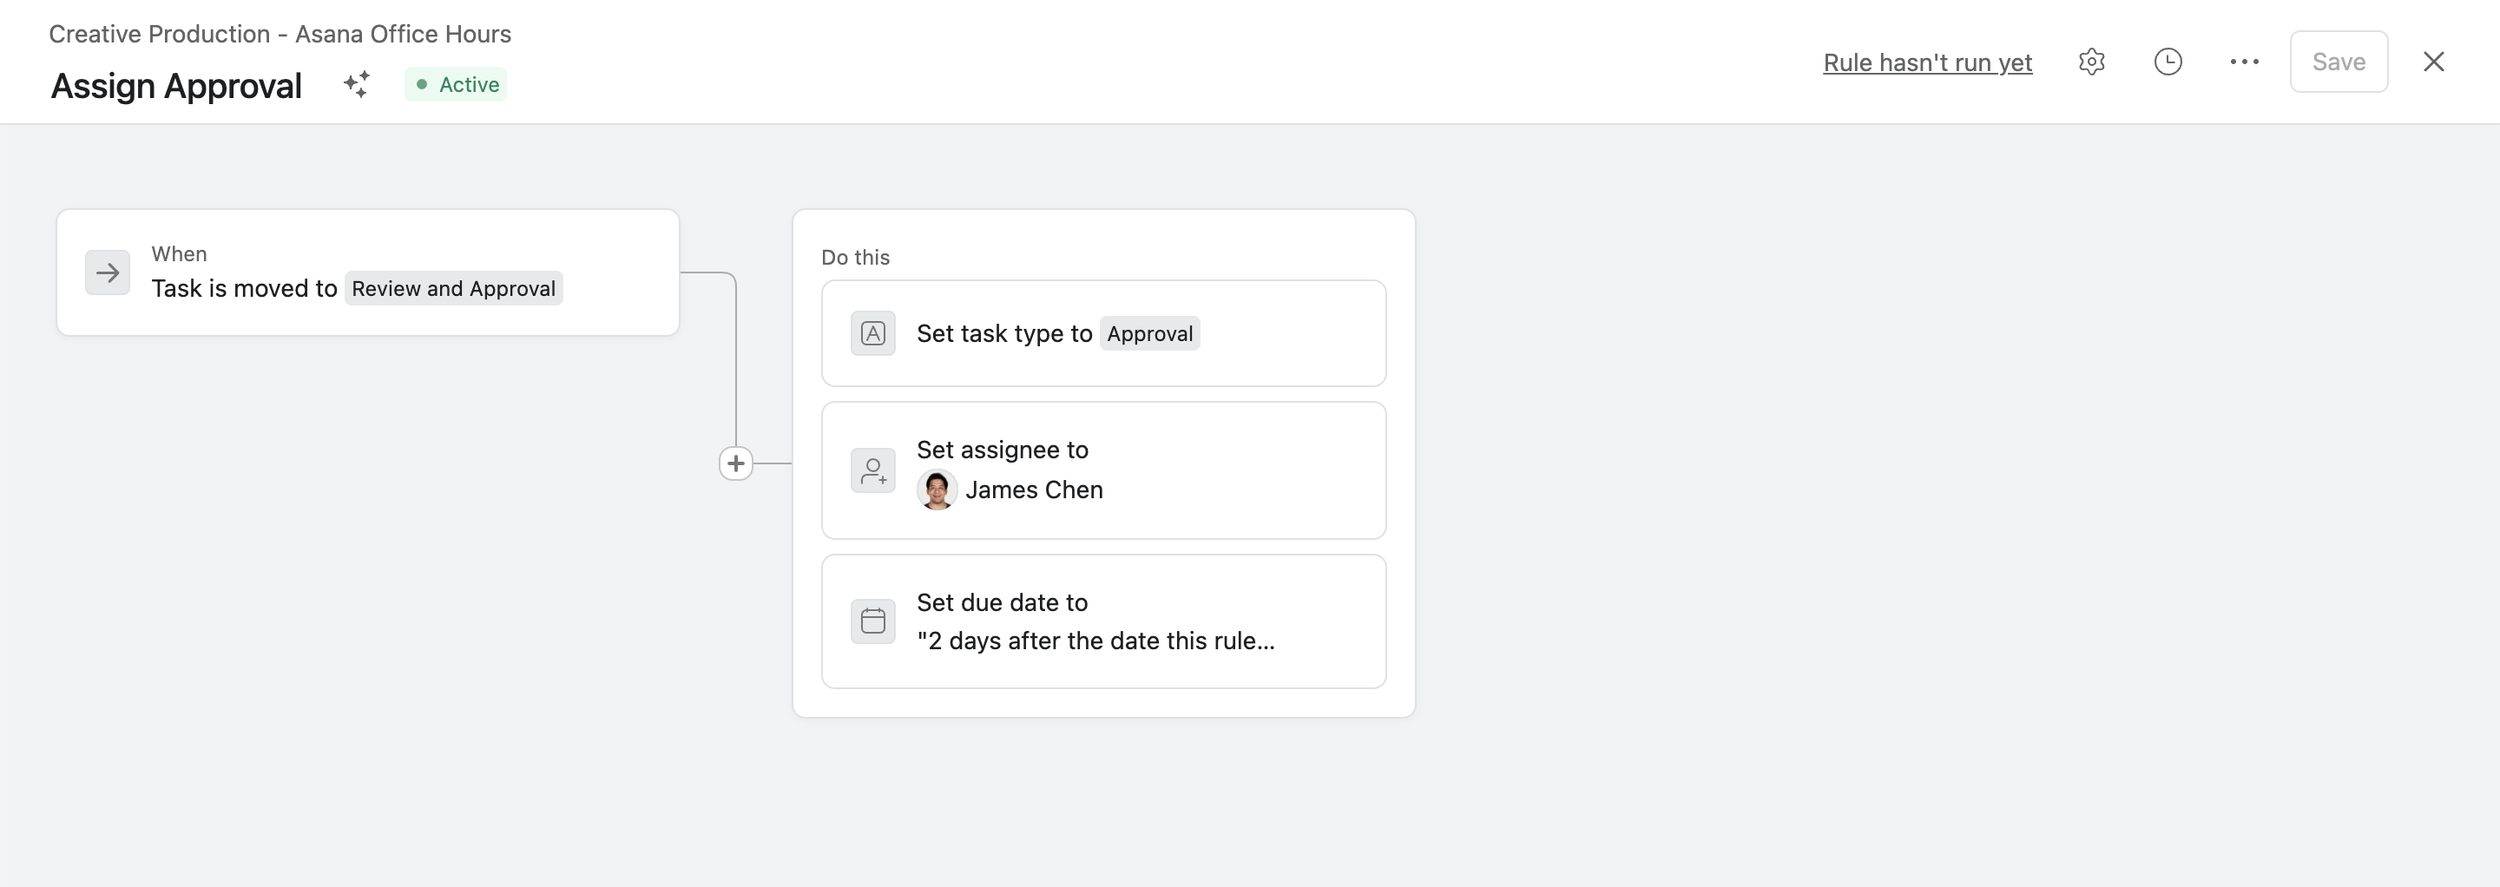Viewport: 2500px width, 887px height.
Task: View rule run history clock icon
Action: pyautogui.click(x=2167, y=62)
